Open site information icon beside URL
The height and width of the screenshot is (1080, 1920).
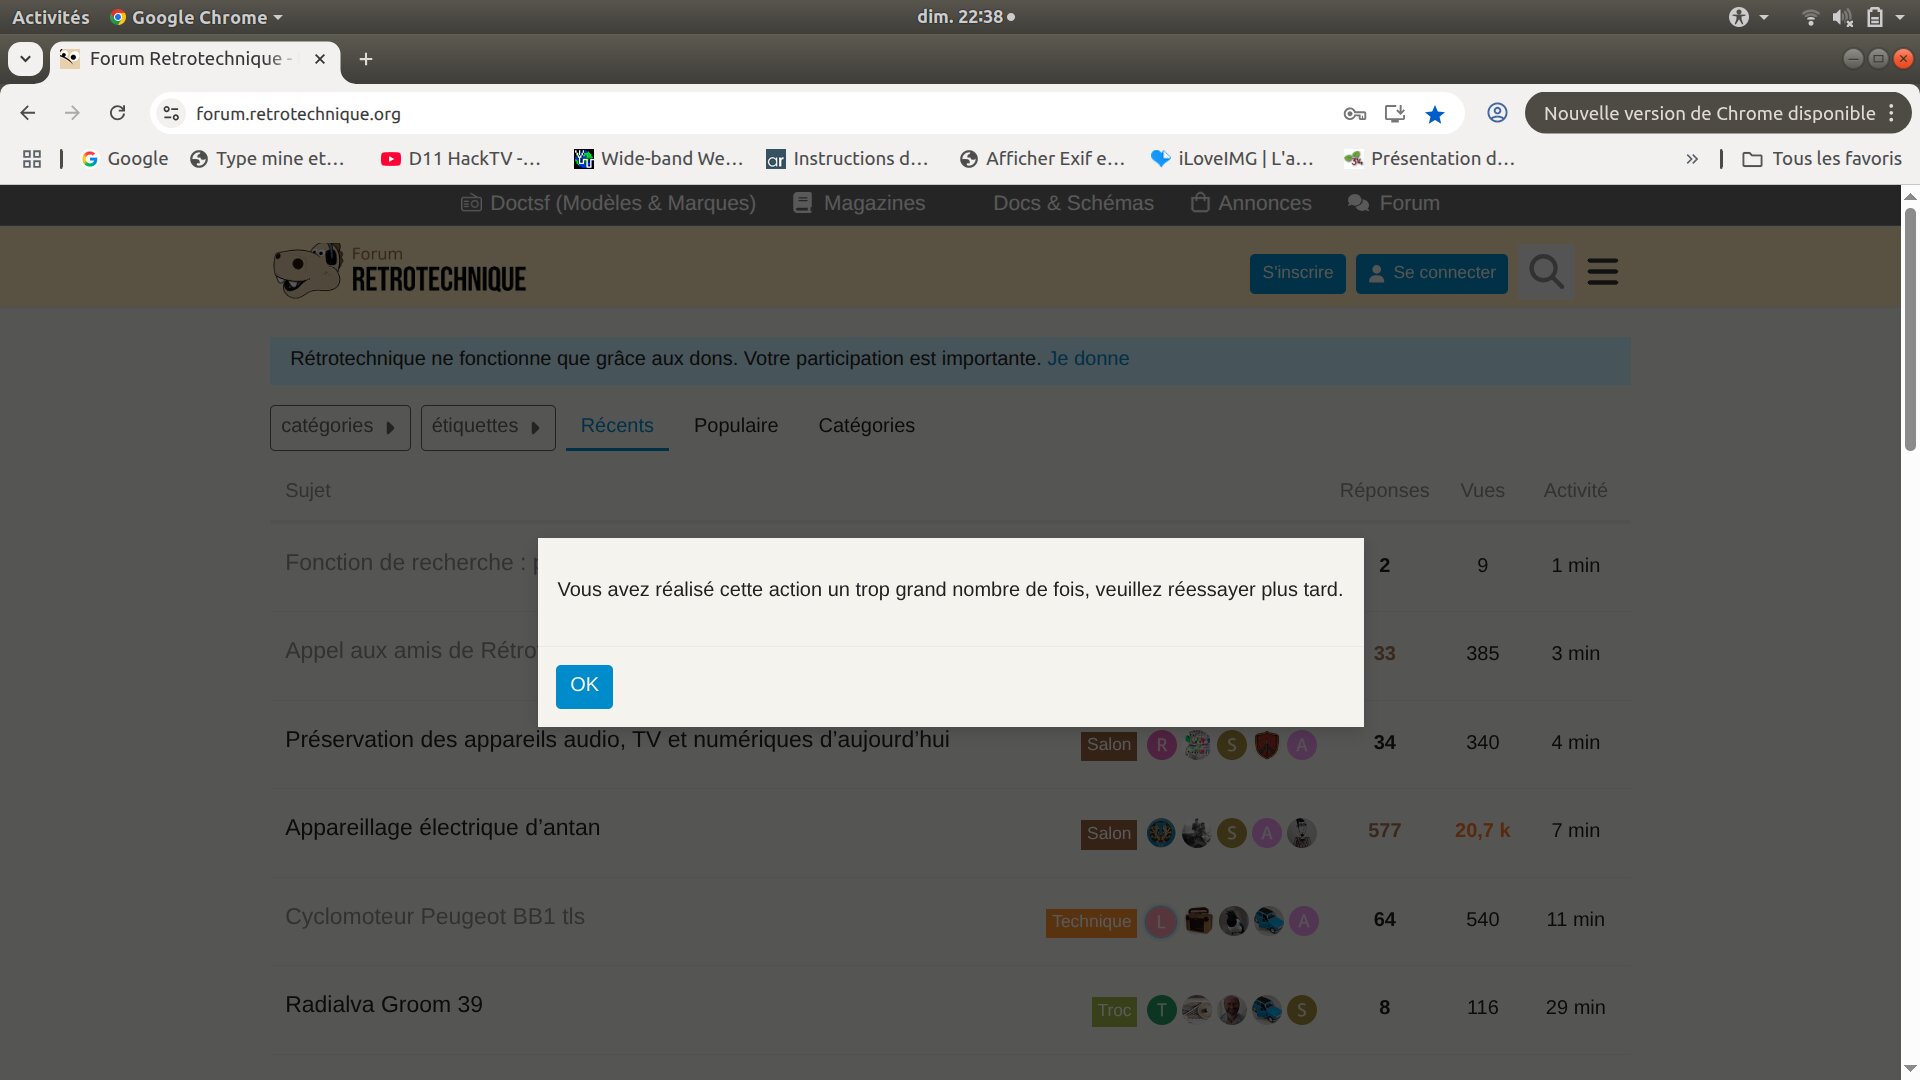pyautogui.click(x=172, y=114)
